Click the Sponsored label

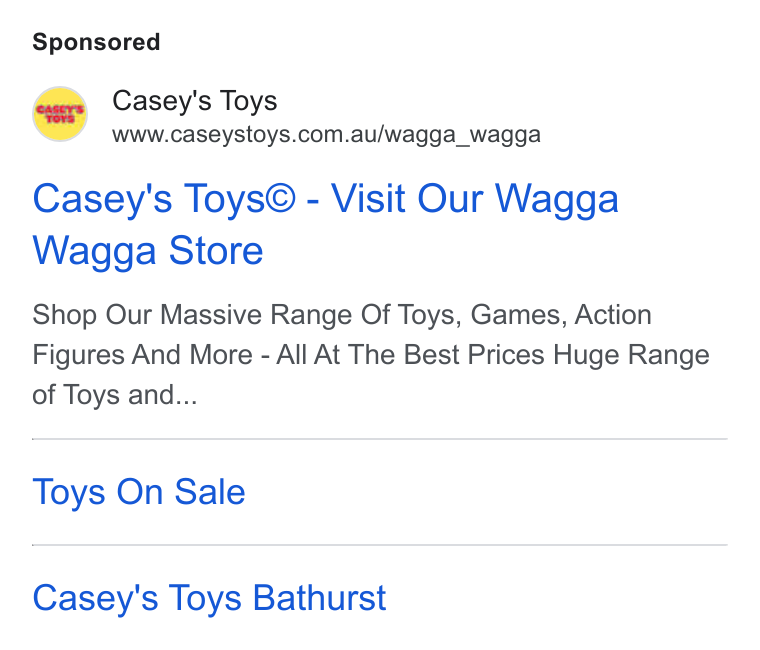tap(96, 42)
